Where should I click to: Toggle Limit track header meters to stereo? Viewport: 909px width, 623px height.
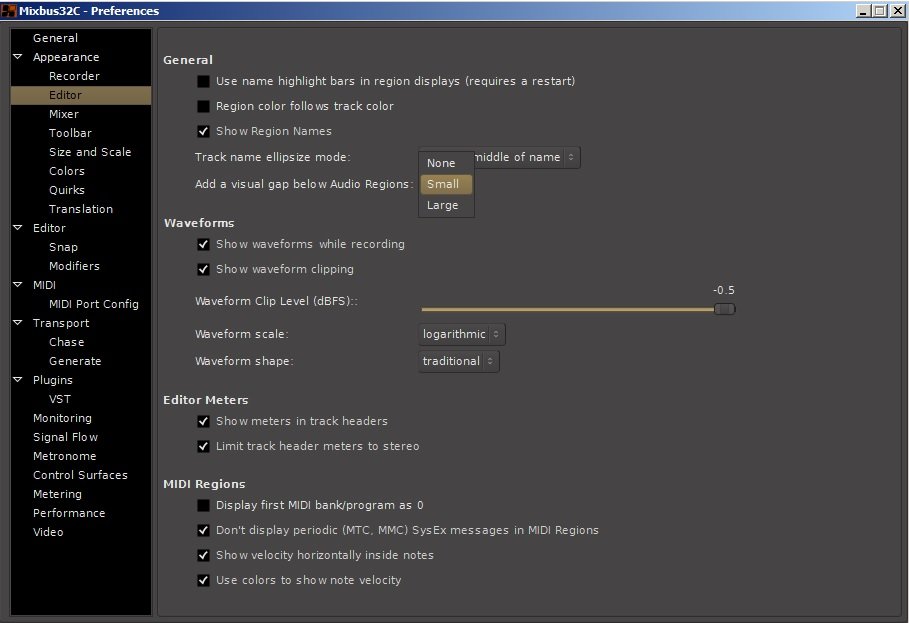click(203, 446)
